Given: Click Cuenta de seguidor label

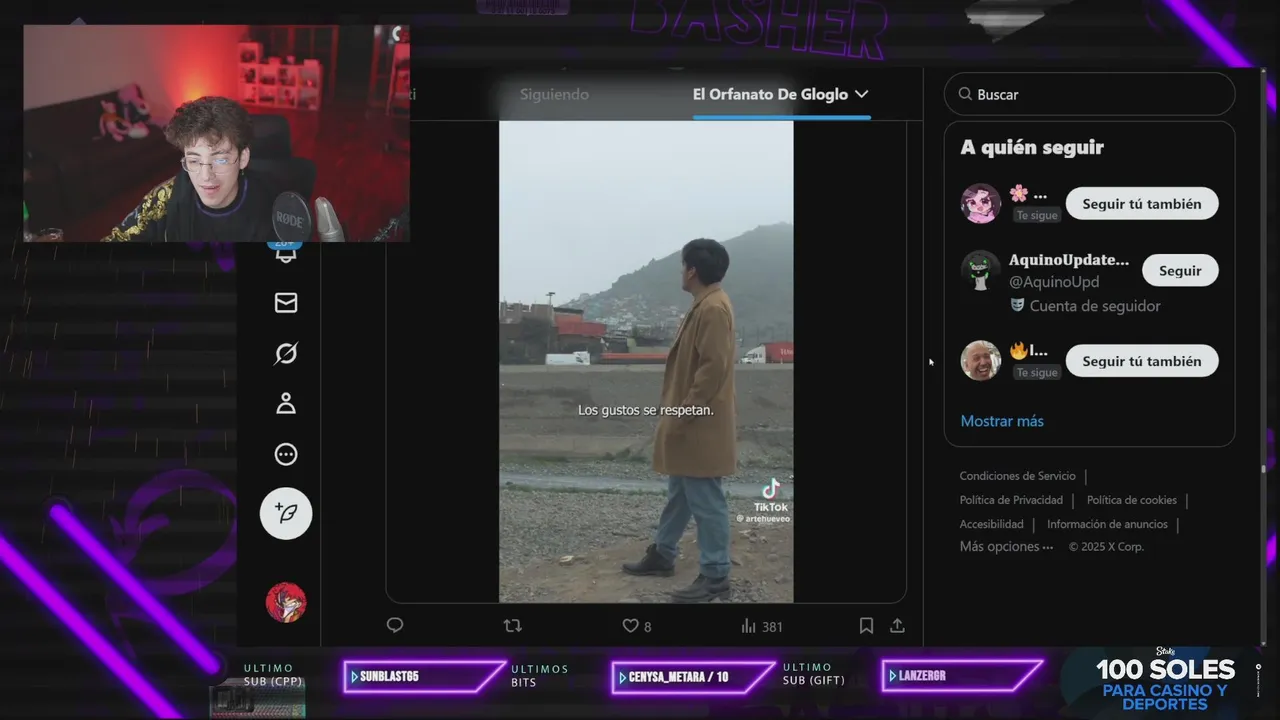Looking at the screenshot, I should pyautogui.click(x=1086, y=306).
